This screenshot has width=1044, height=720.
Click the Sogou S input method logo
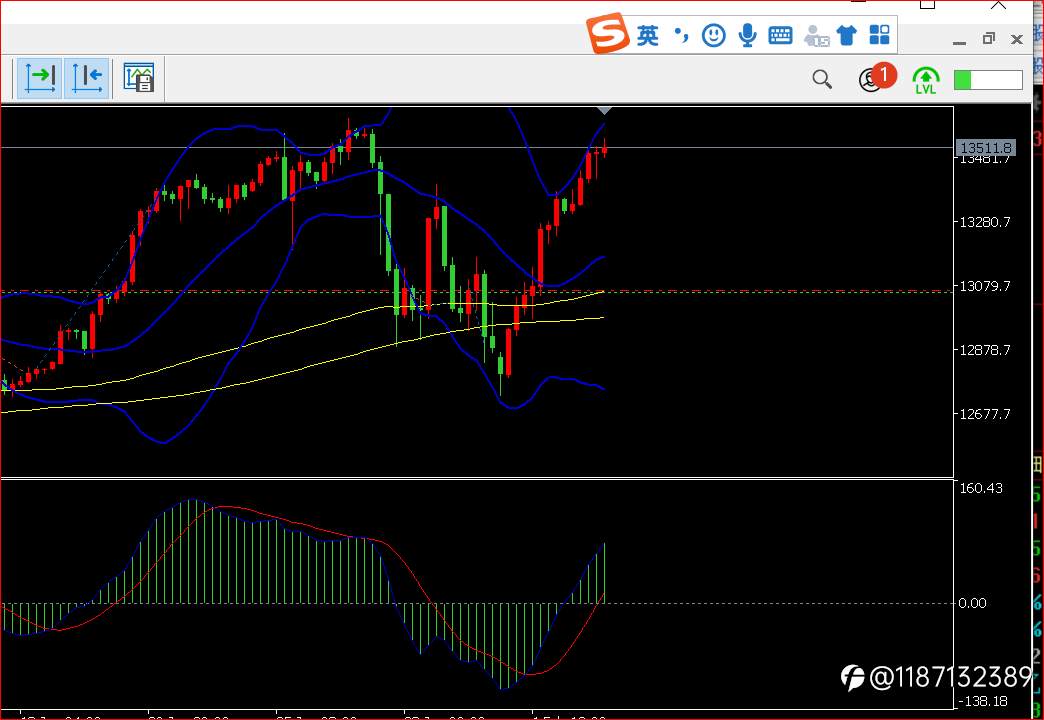coord(608,33)
